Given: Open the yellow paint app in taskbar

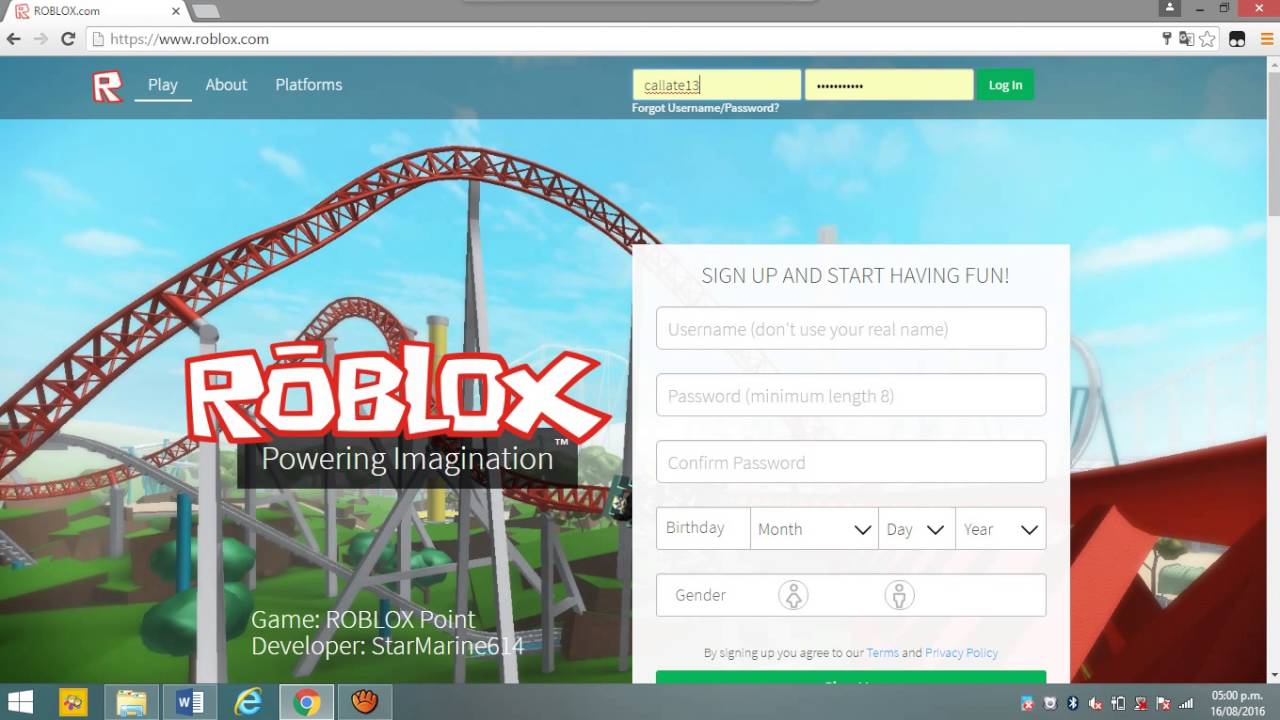Looking at the screenshot, I should point(73,703).
